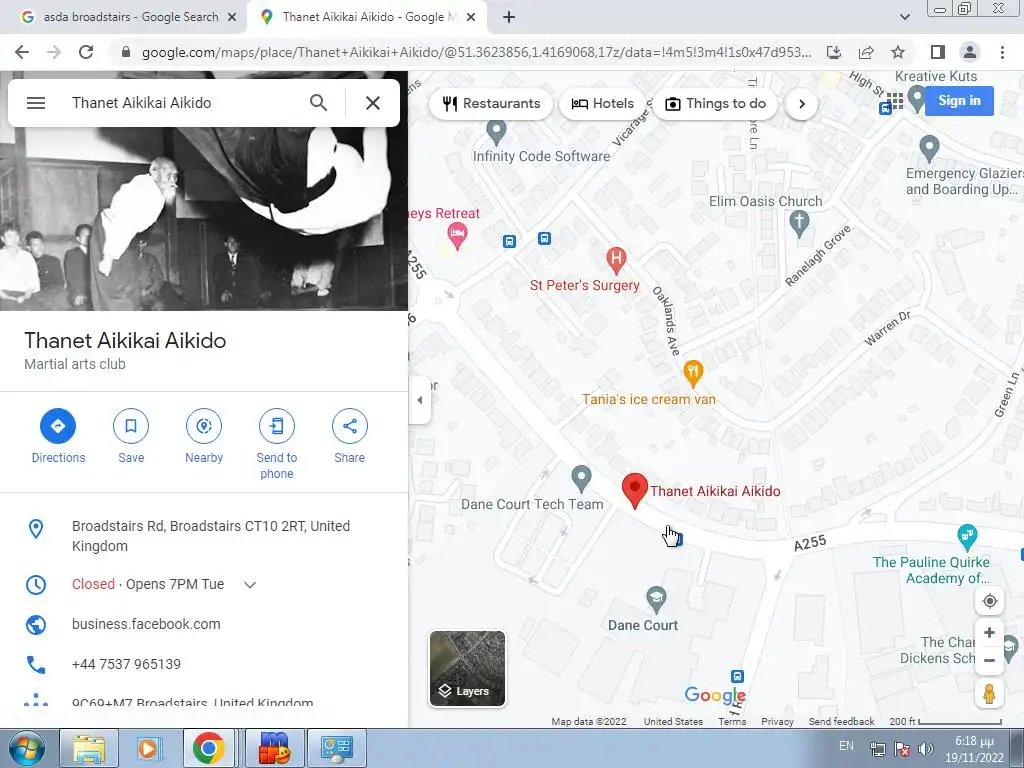
Task: Zoom out on the map
Action: (989, 660)
